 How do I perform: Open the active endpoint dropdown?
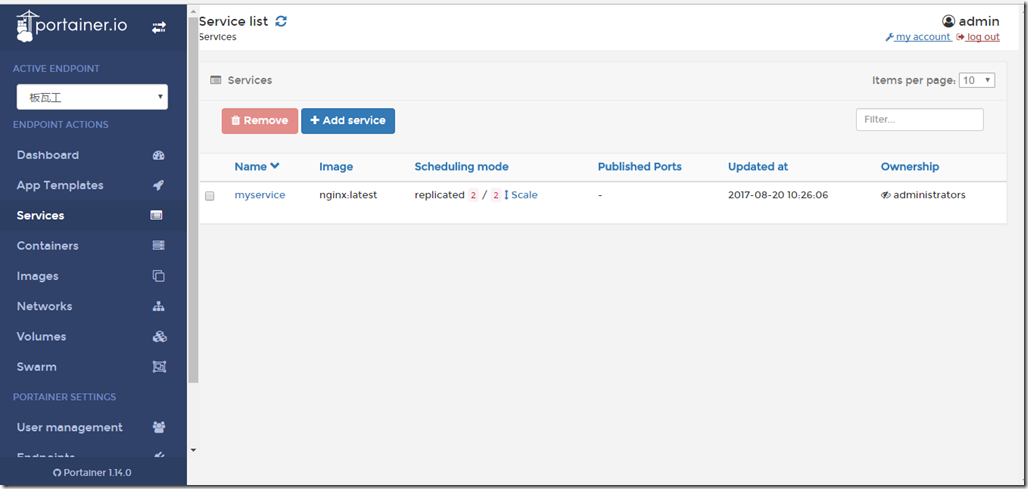[x=92, y=97]
